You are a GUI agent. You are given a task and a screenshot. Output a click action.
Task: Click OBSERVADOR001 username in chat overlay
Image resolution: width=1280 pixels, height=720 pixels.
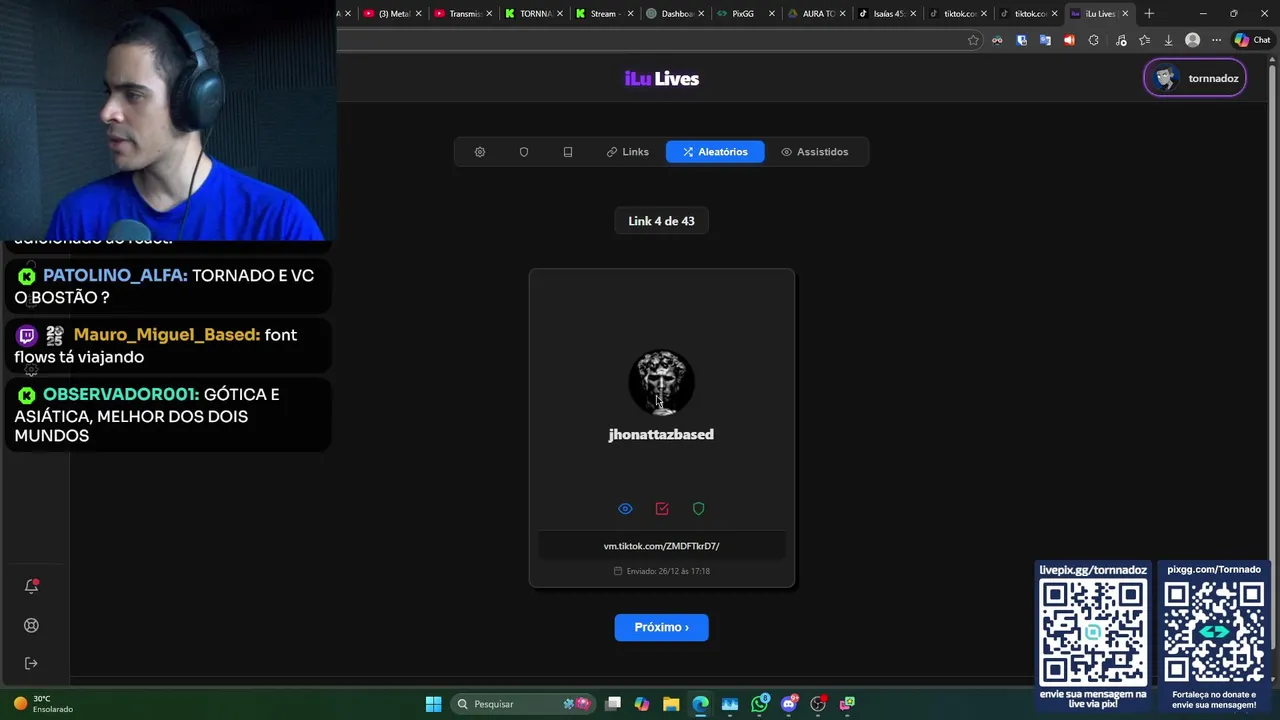coord(121,395)
